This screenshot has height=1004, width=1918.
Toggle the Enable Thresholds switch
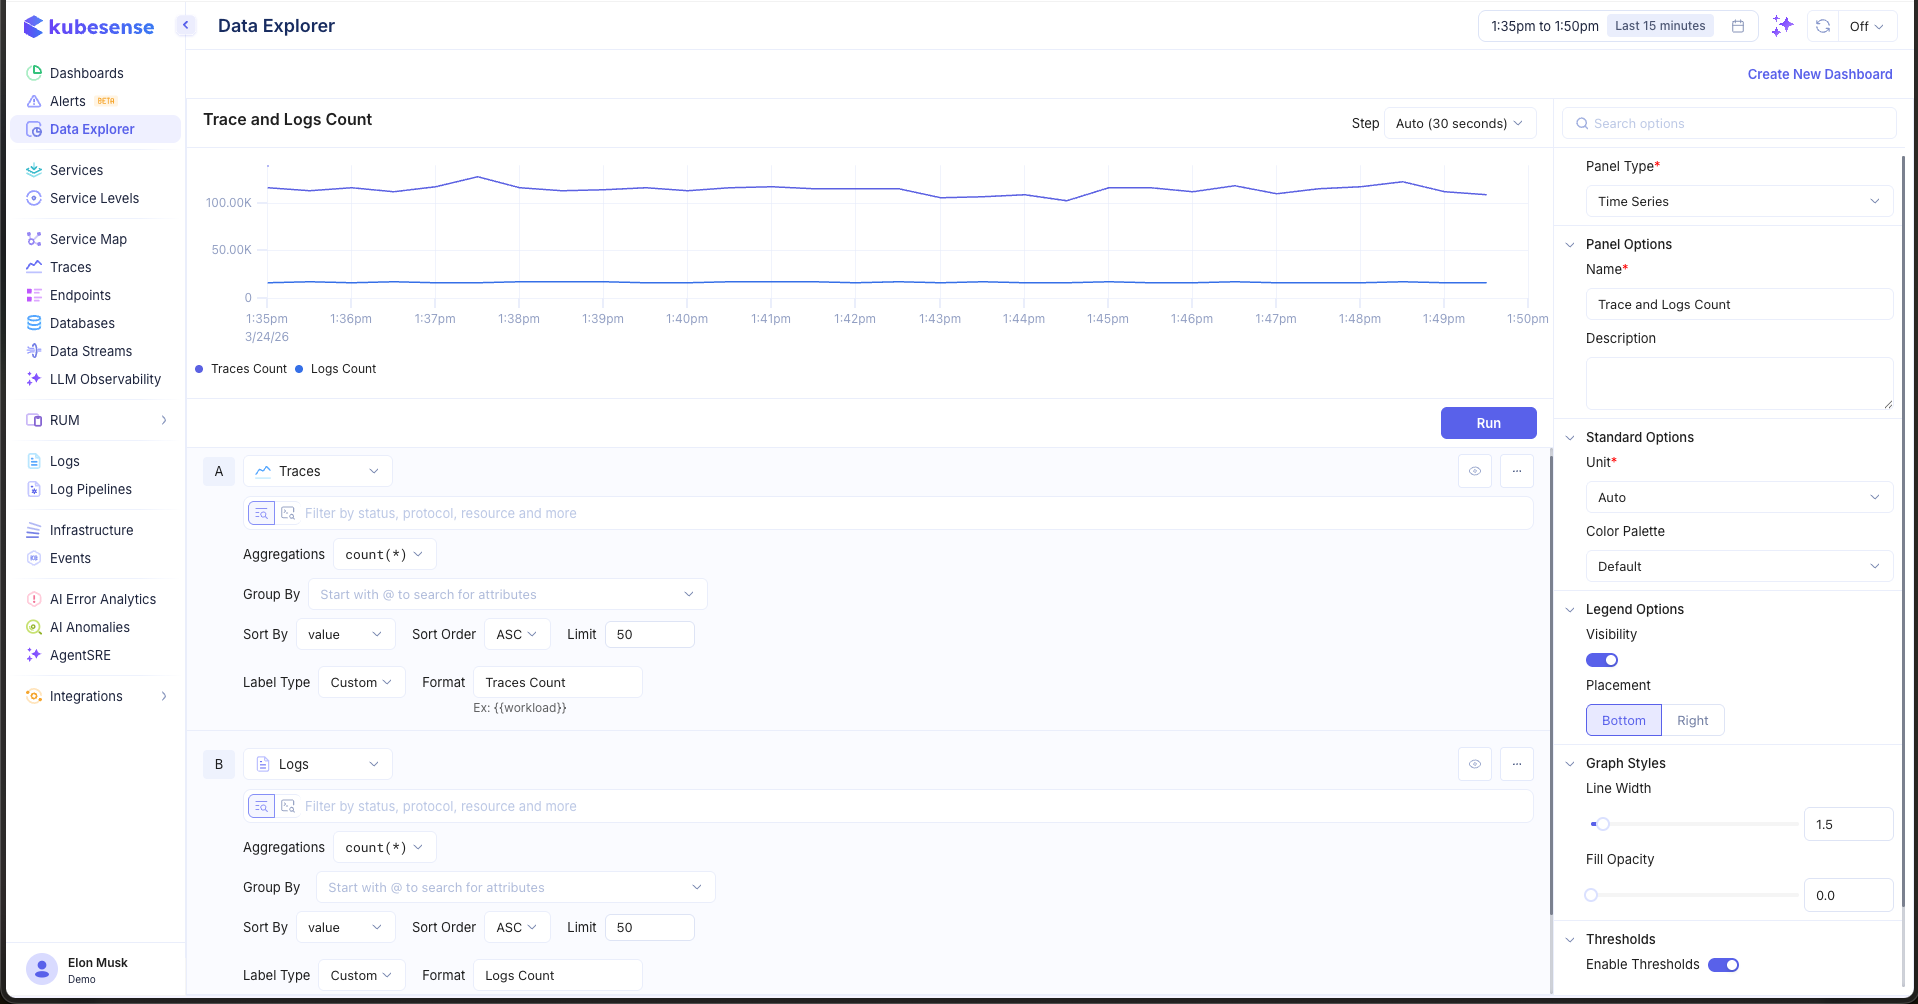pyautogui.click(x=1724, y=965)
